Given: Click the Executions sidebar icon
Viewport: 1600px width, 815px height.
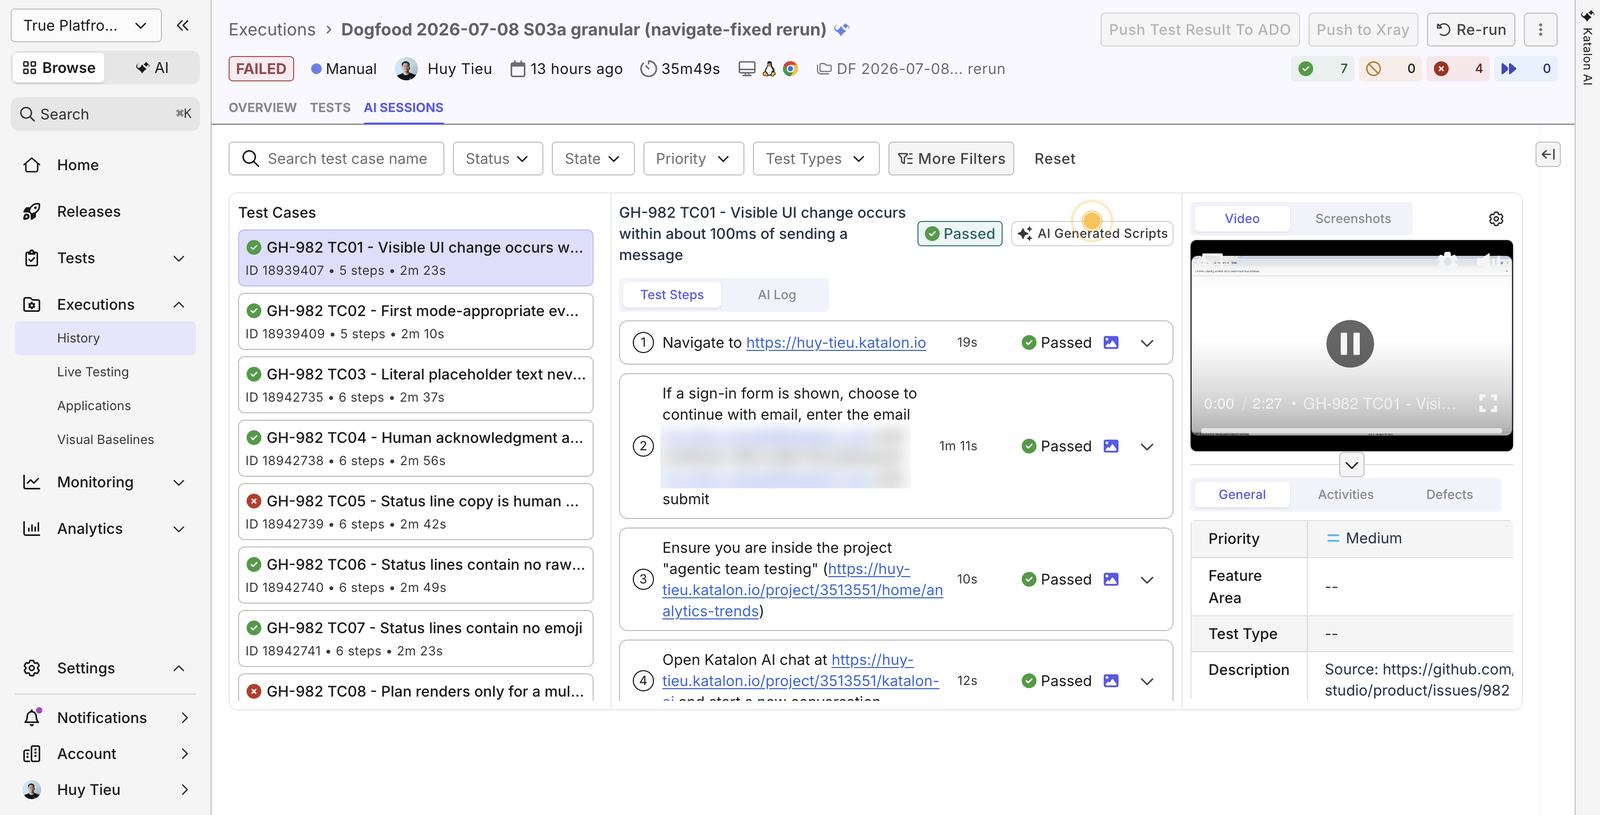Looking at the screenshot, I should 32,304.
